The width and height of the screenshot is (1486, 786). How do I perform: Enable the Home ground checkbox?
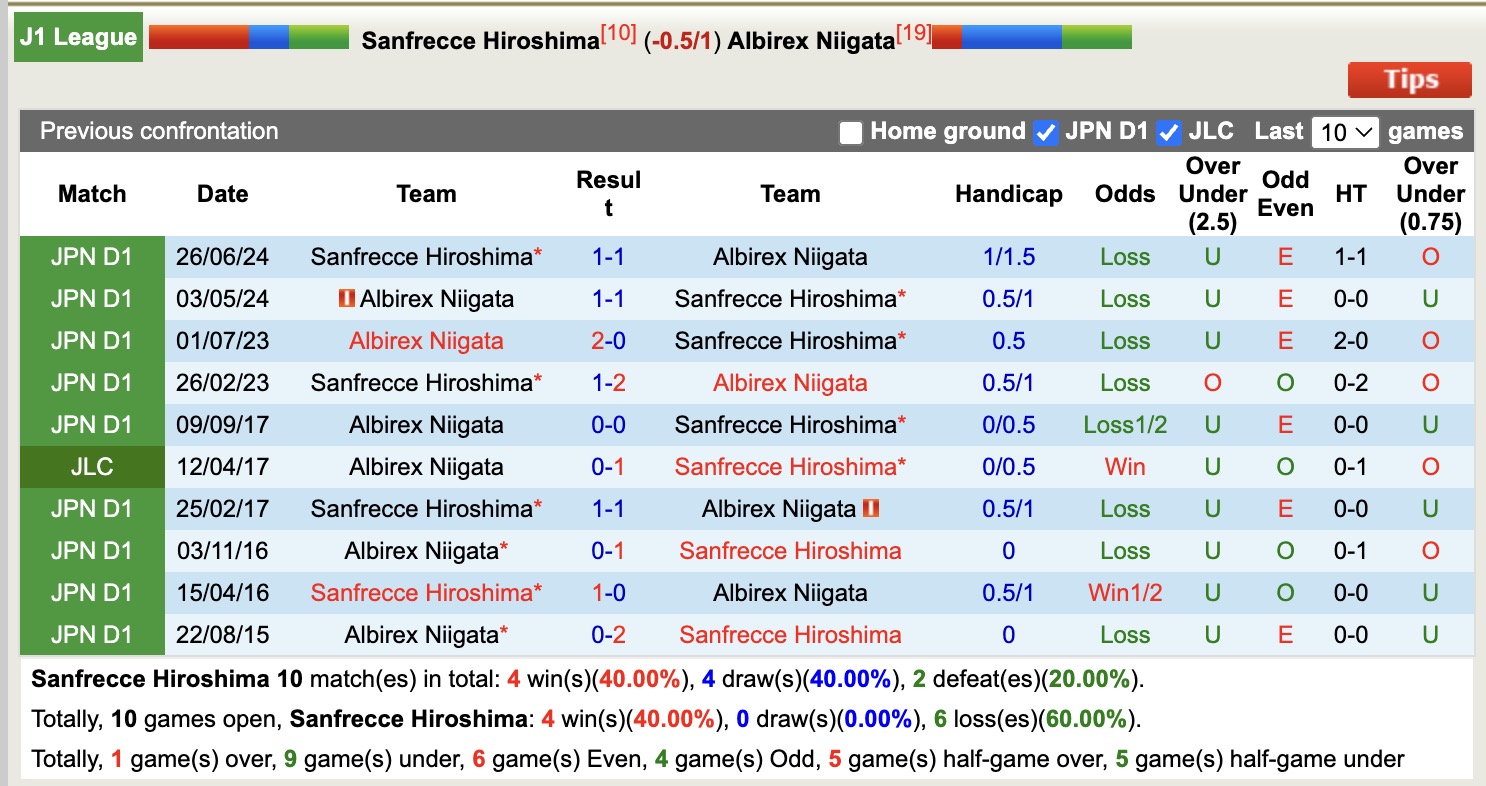[851, 131]
